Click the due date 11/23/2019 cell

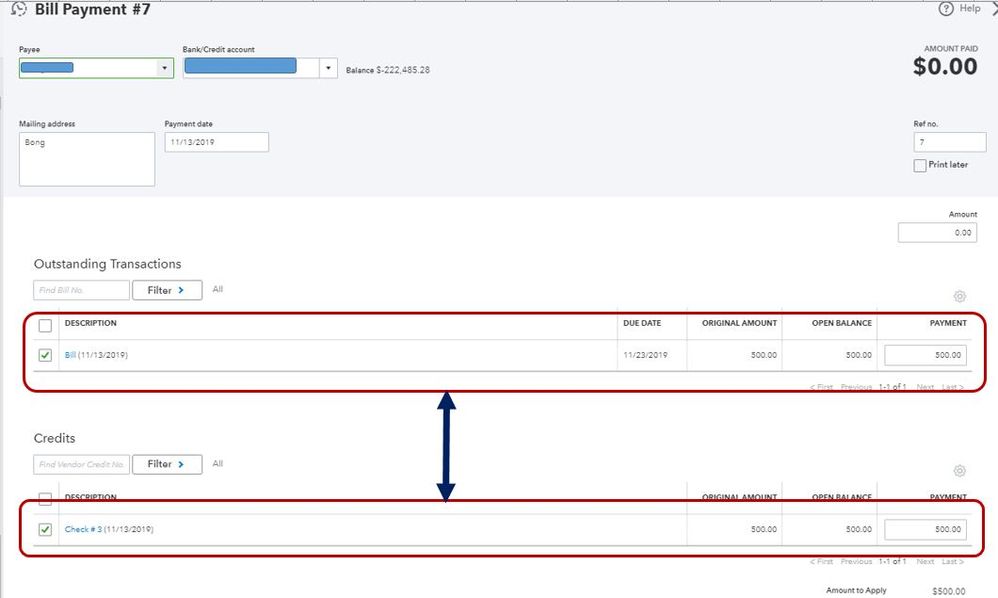(x=645, y=355)
